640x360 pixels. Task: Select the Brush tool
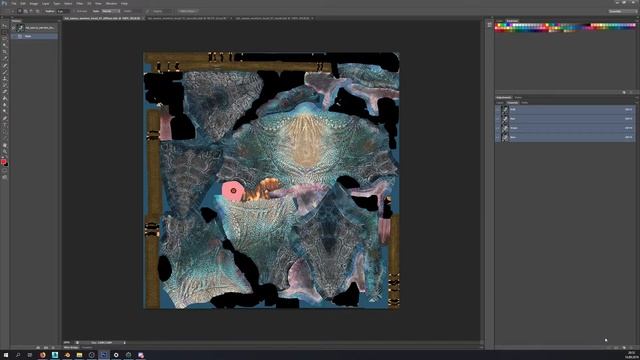pos(5,72)
